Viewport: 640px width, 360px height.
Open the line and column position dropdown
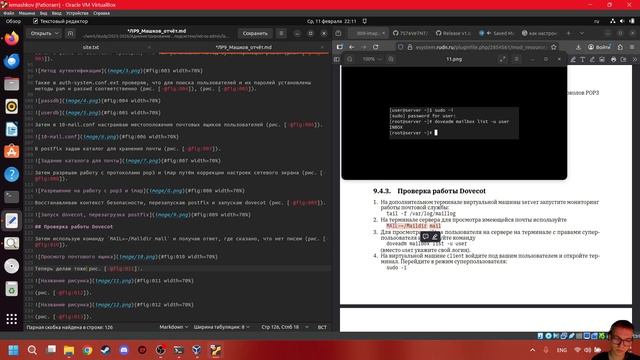284,327
